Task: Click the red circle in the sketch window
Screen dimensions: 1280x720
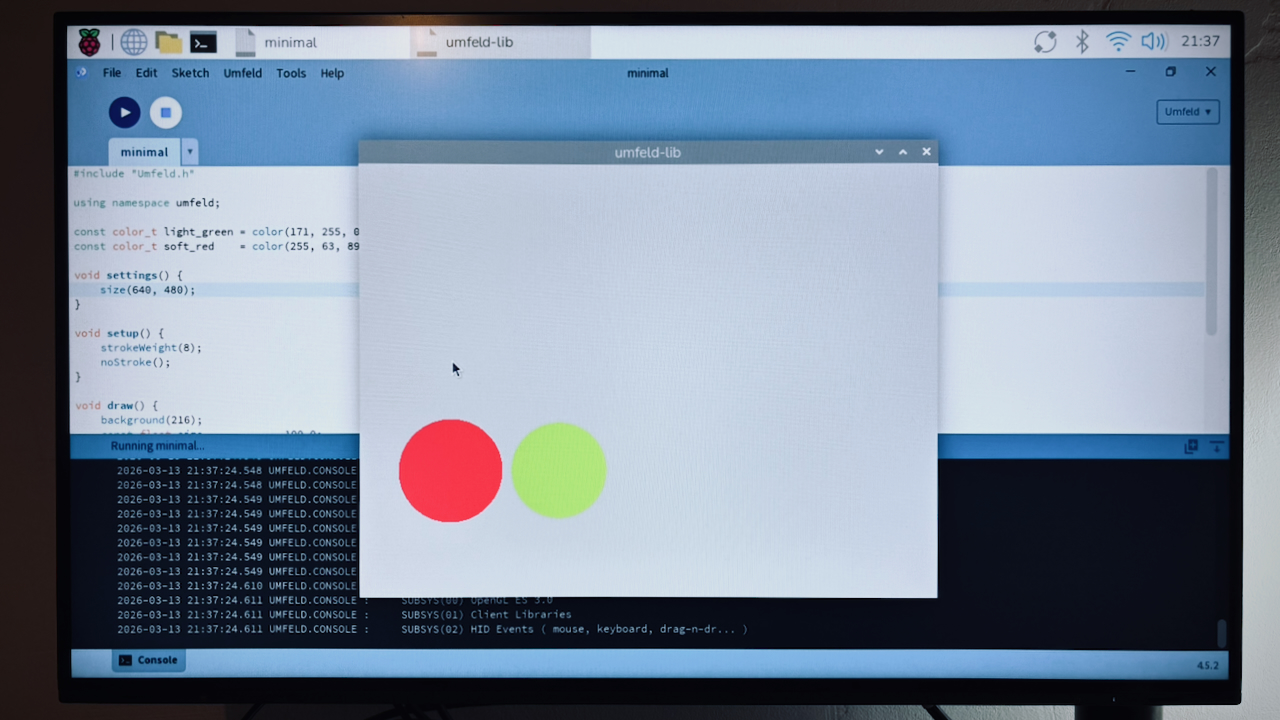Action: point(450,470)
